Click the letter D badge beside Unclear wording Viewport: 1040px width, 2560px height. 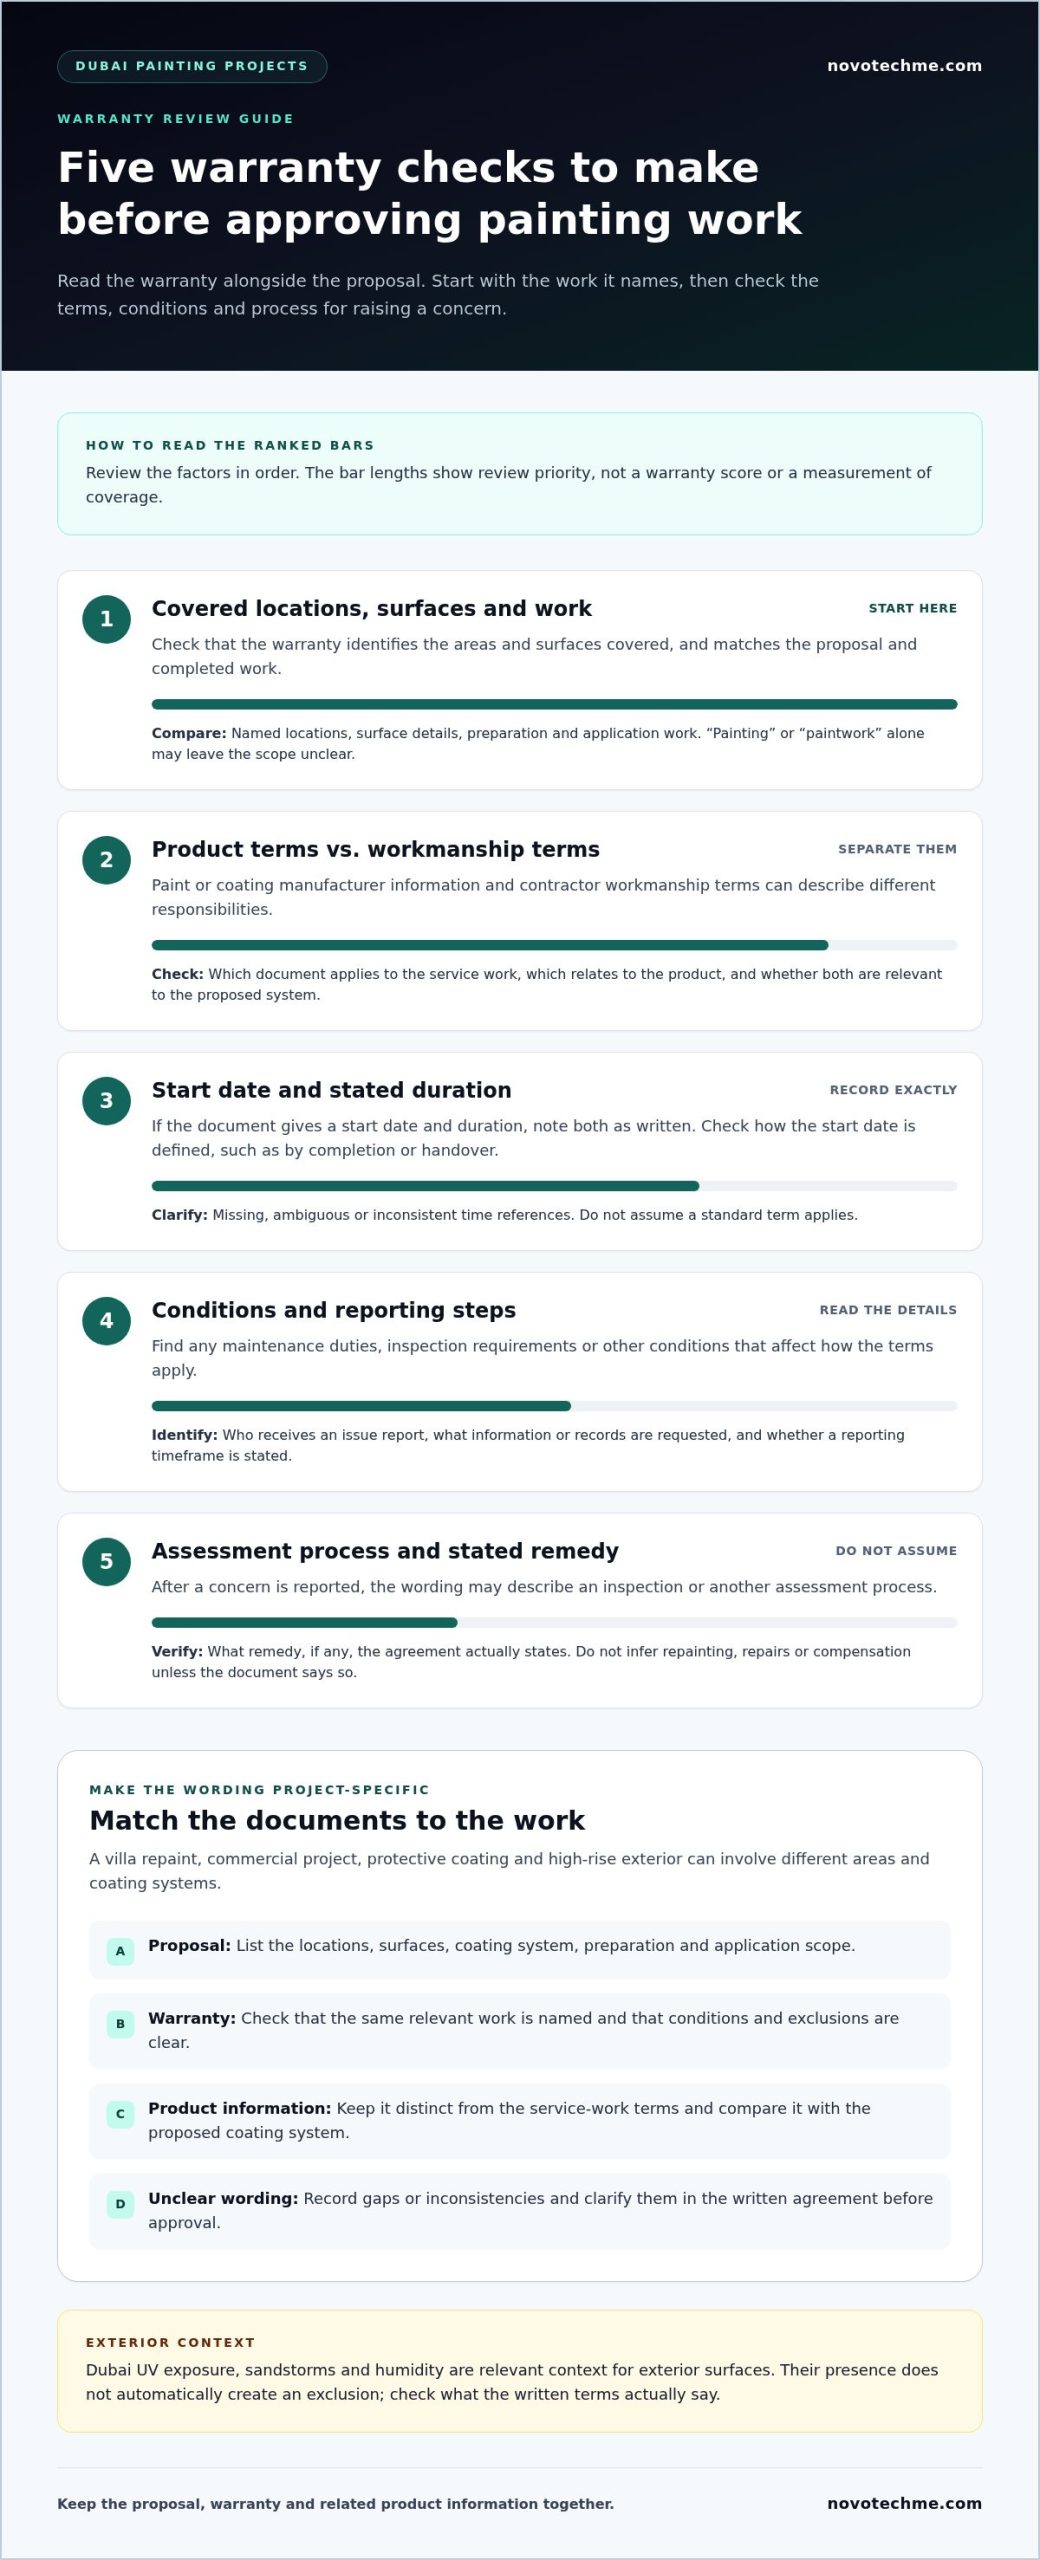click(x=120, y=2204)
